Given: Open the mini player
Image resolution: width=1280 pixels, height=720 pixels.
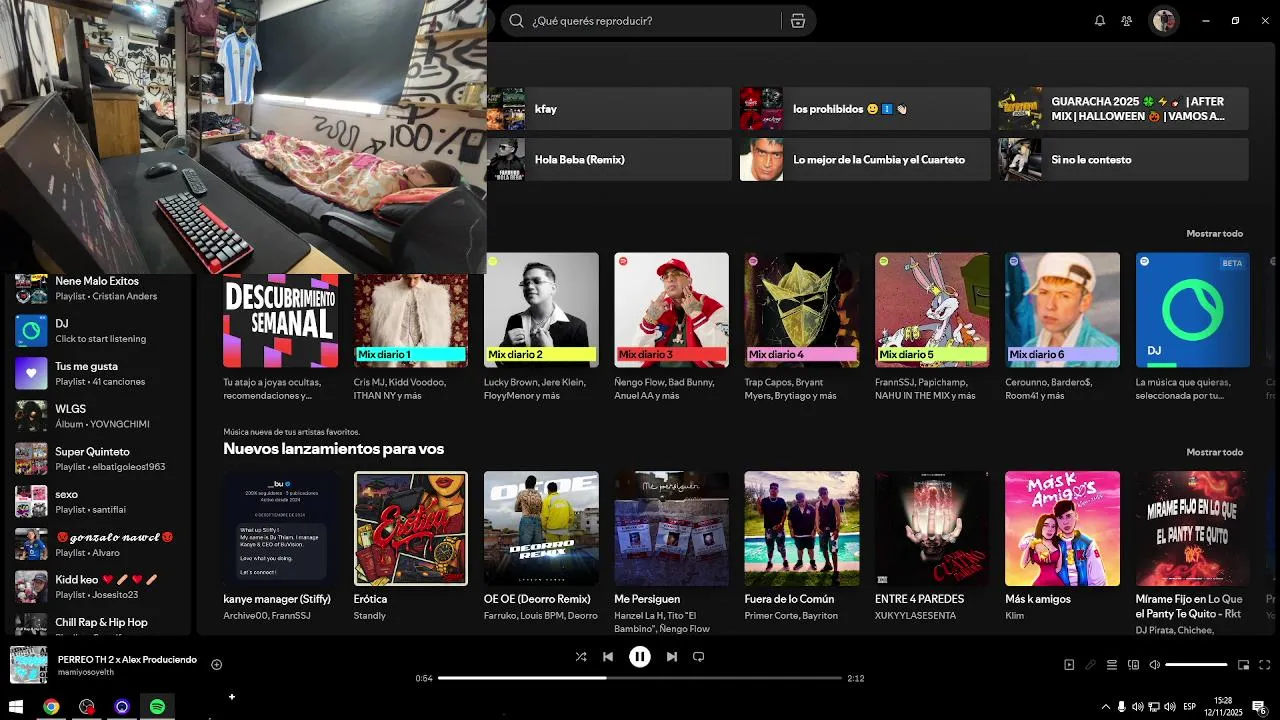Looking at the screenshot, I should coord(1244,665).
